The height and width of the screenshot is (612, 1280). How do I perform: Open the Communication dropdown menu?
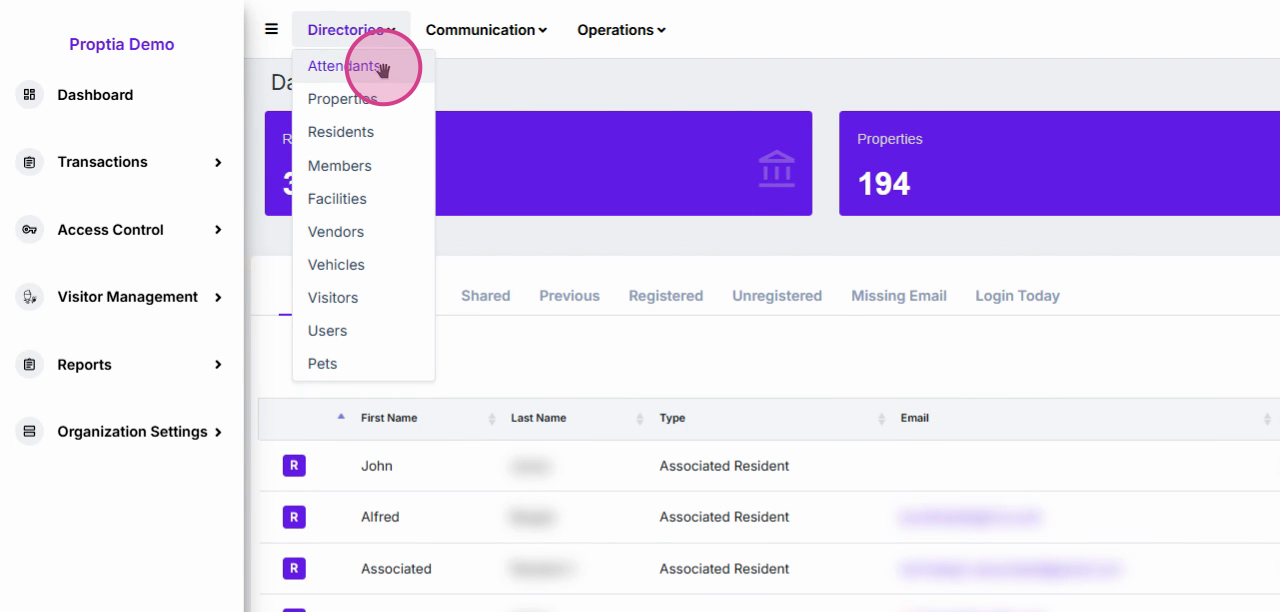click(486, 30)
